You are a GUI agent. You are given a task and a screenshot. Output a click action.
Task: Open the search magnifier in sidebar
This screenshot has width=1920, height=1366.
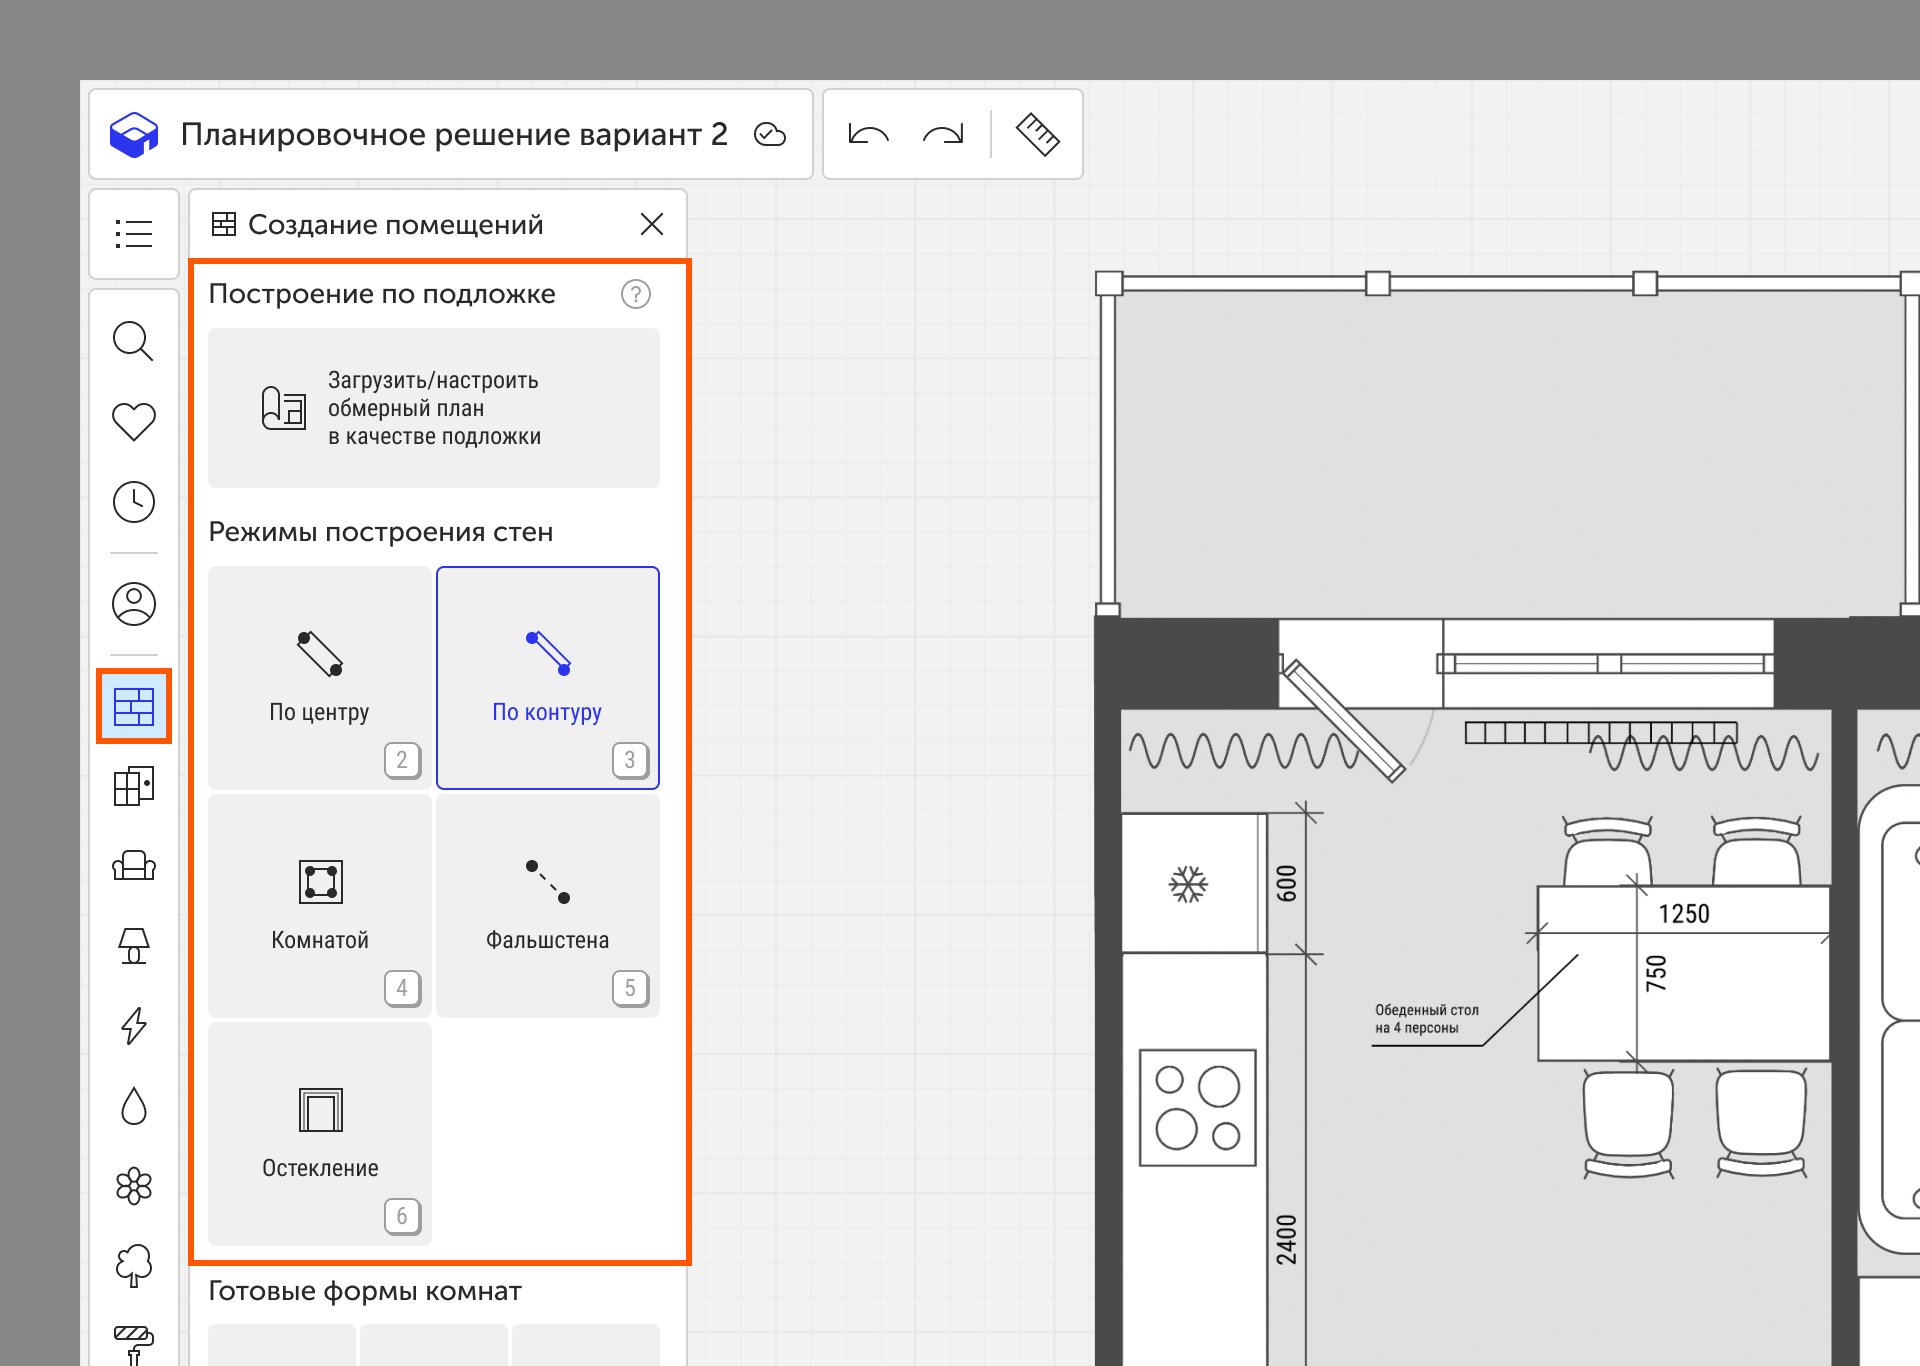pos(133,341)
